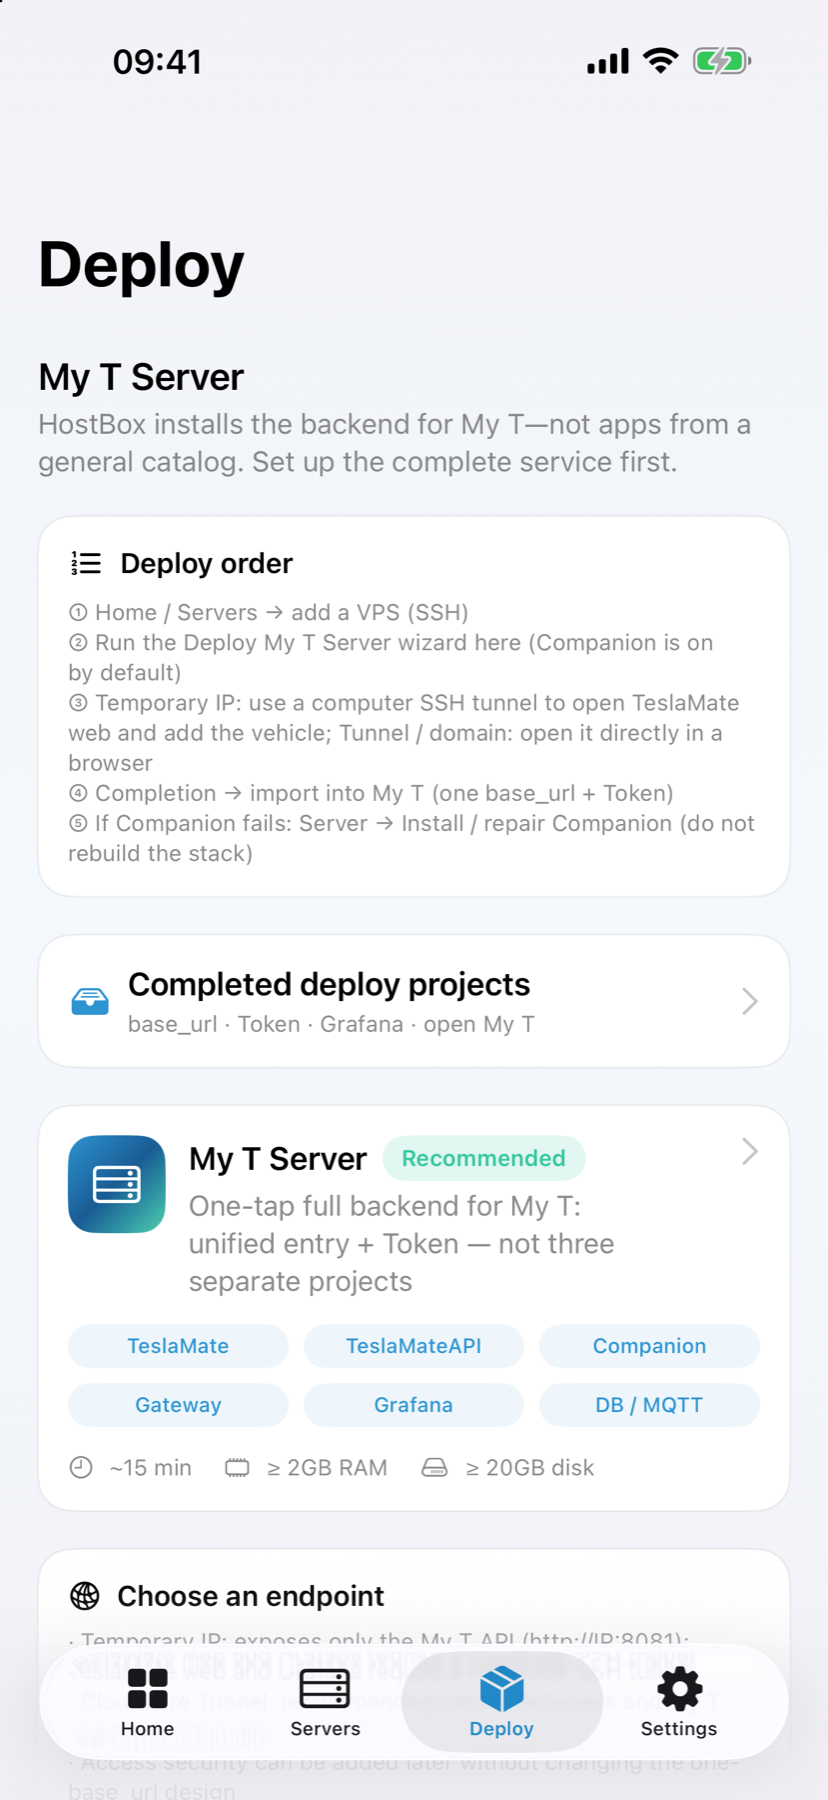Tap the Recommended badge
Screen dimensions: 828x1800
click(x=484, y=1158)
